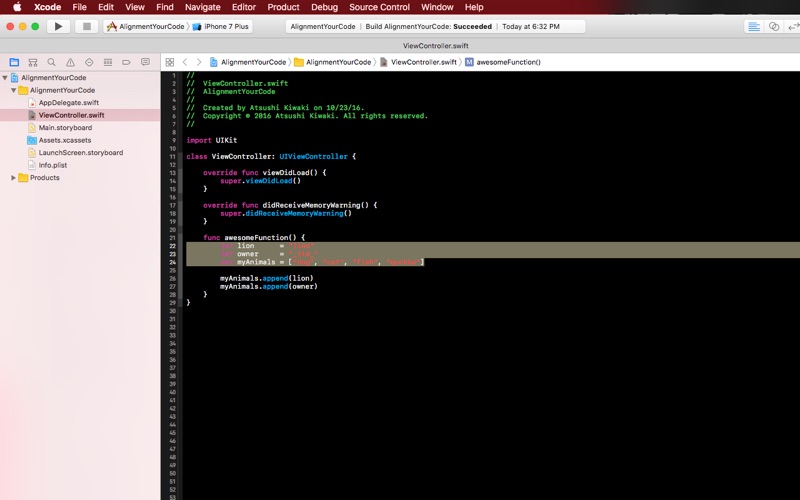Click 'func awesomeFunction()' in the code
The height and width of the screenshot is (500, 800).
click(x=254, y=238)
